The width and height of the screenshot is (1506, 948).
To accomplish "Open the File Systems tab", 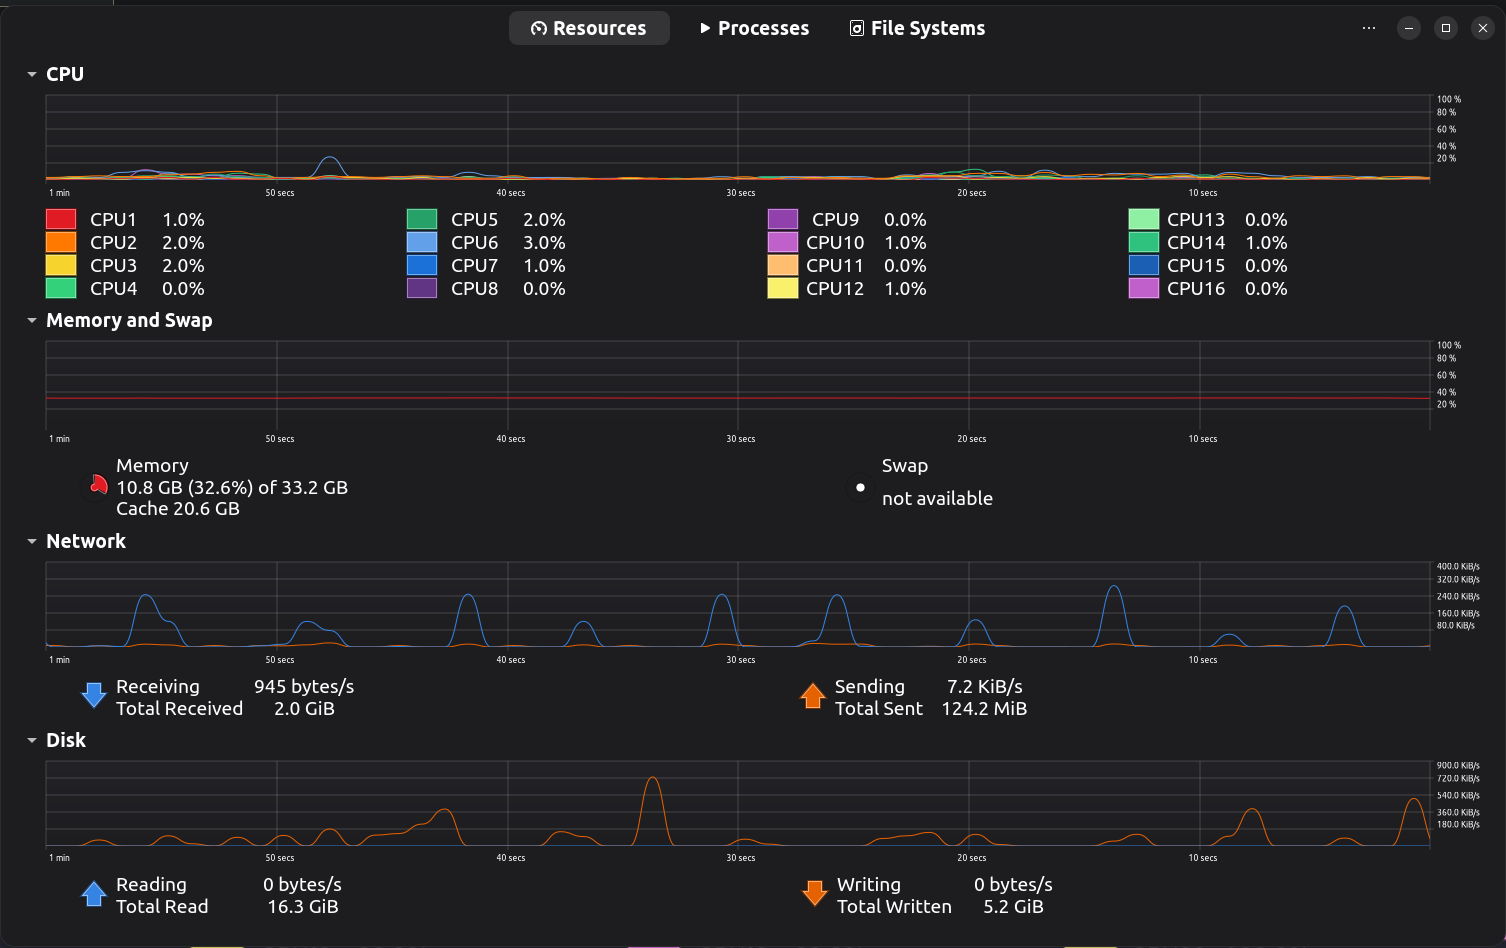I will pyautogui.click(x=918, y=28).
